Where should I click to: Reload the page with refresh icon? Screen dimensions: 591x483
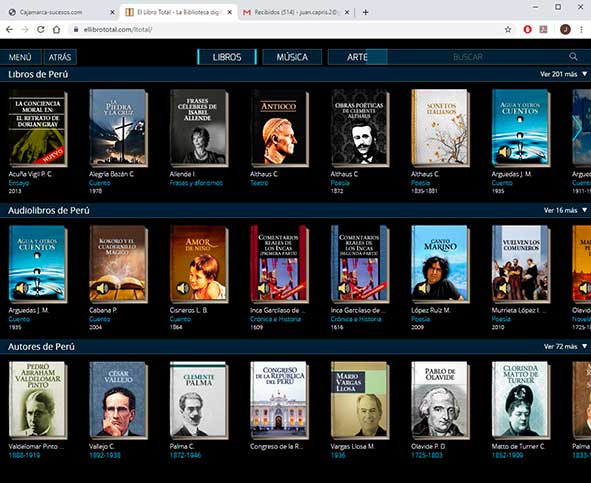(x=41, y=29)
